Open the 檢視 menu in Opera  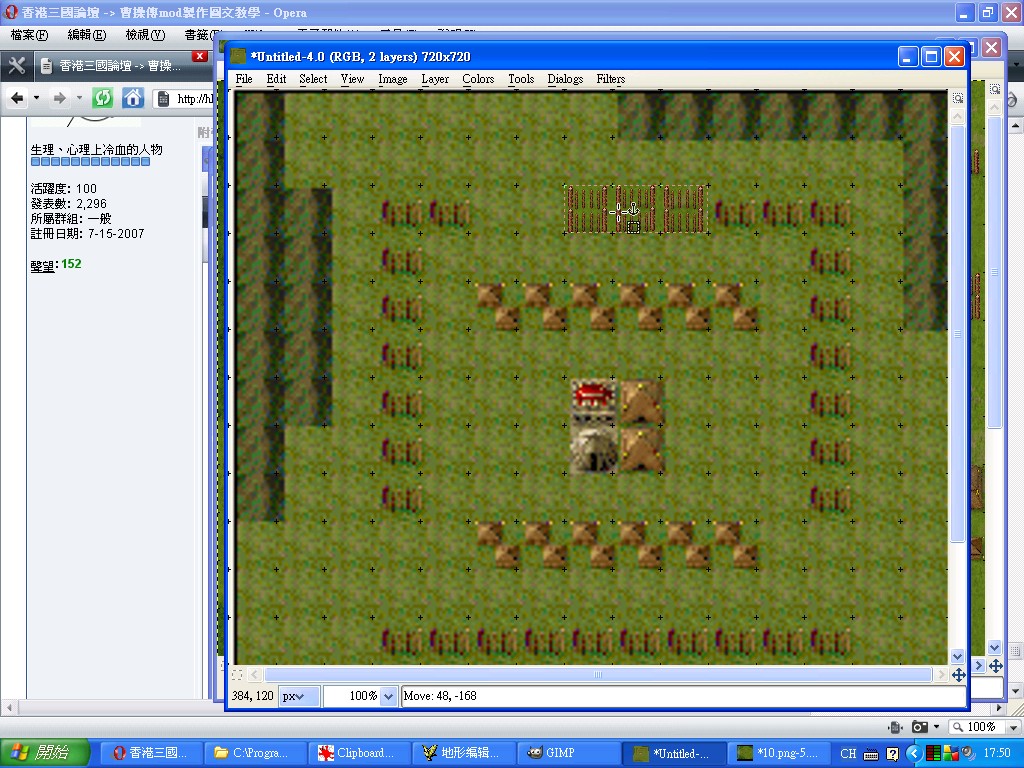[x=145, y=35]
